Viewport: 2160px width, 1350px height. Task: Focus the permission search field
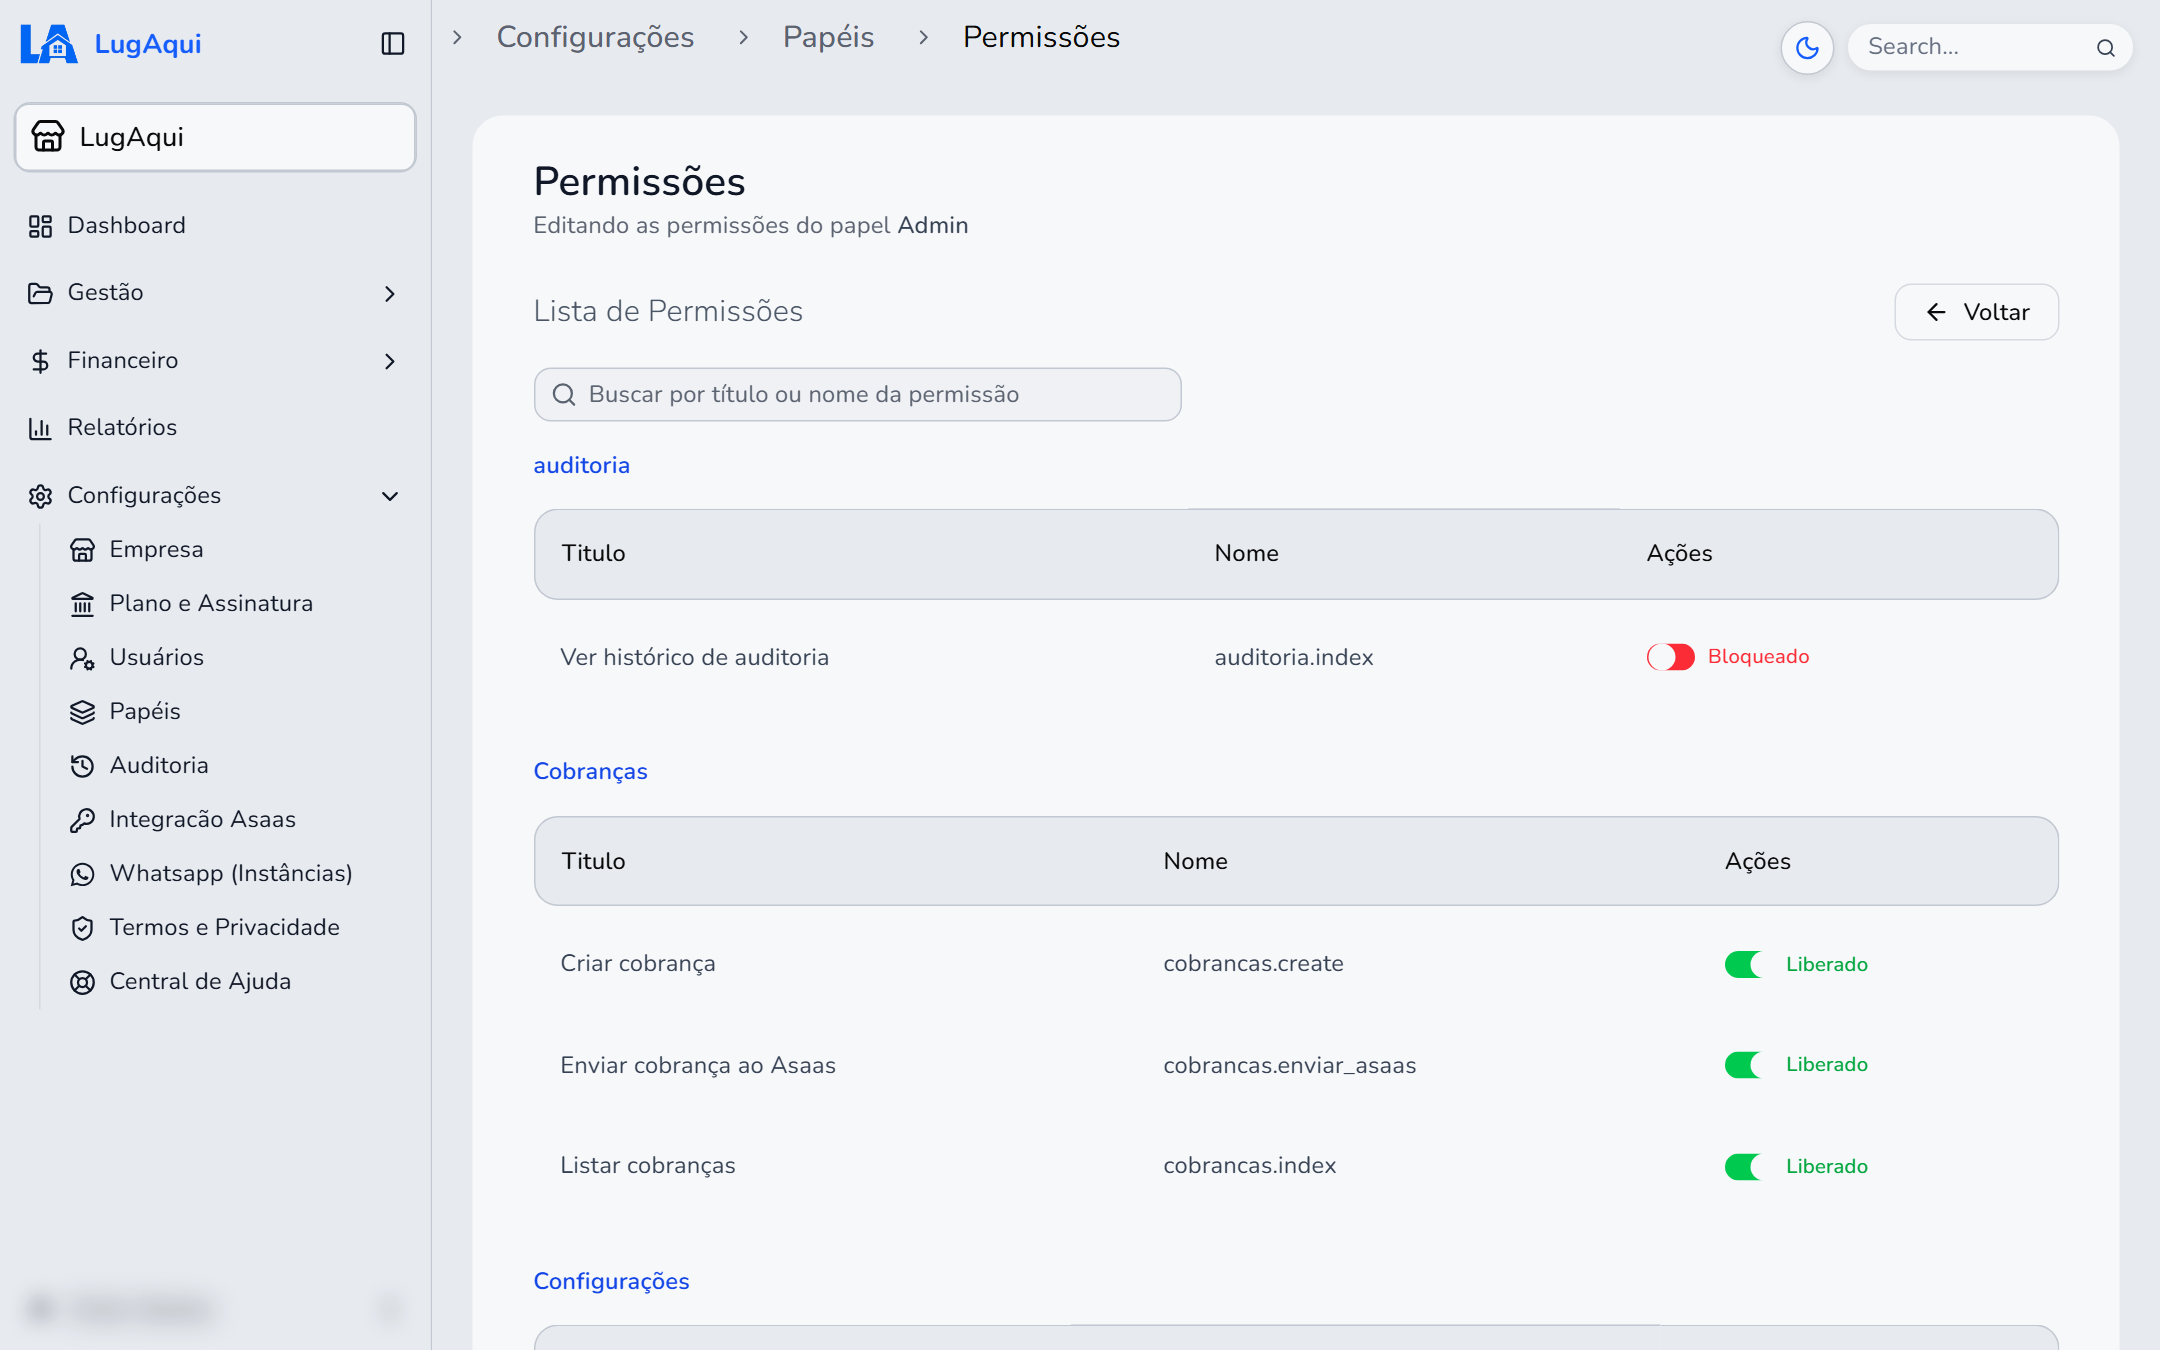(857, 394)
